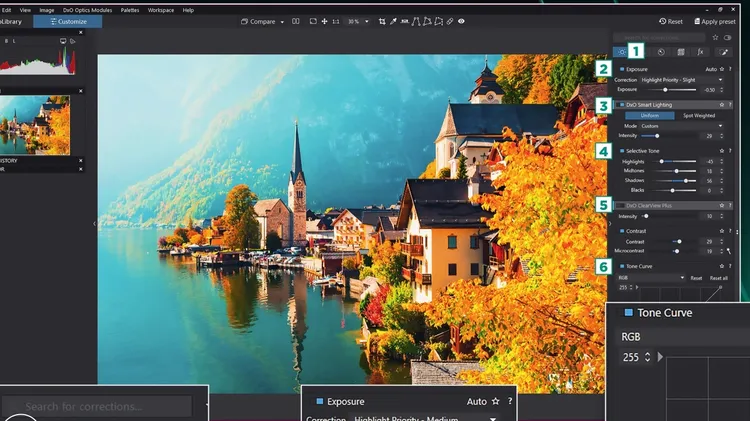This screenshot has width=750, height=421.
Task: Expand the Compare dropdown arrow
Action: [x=282, y=21]
